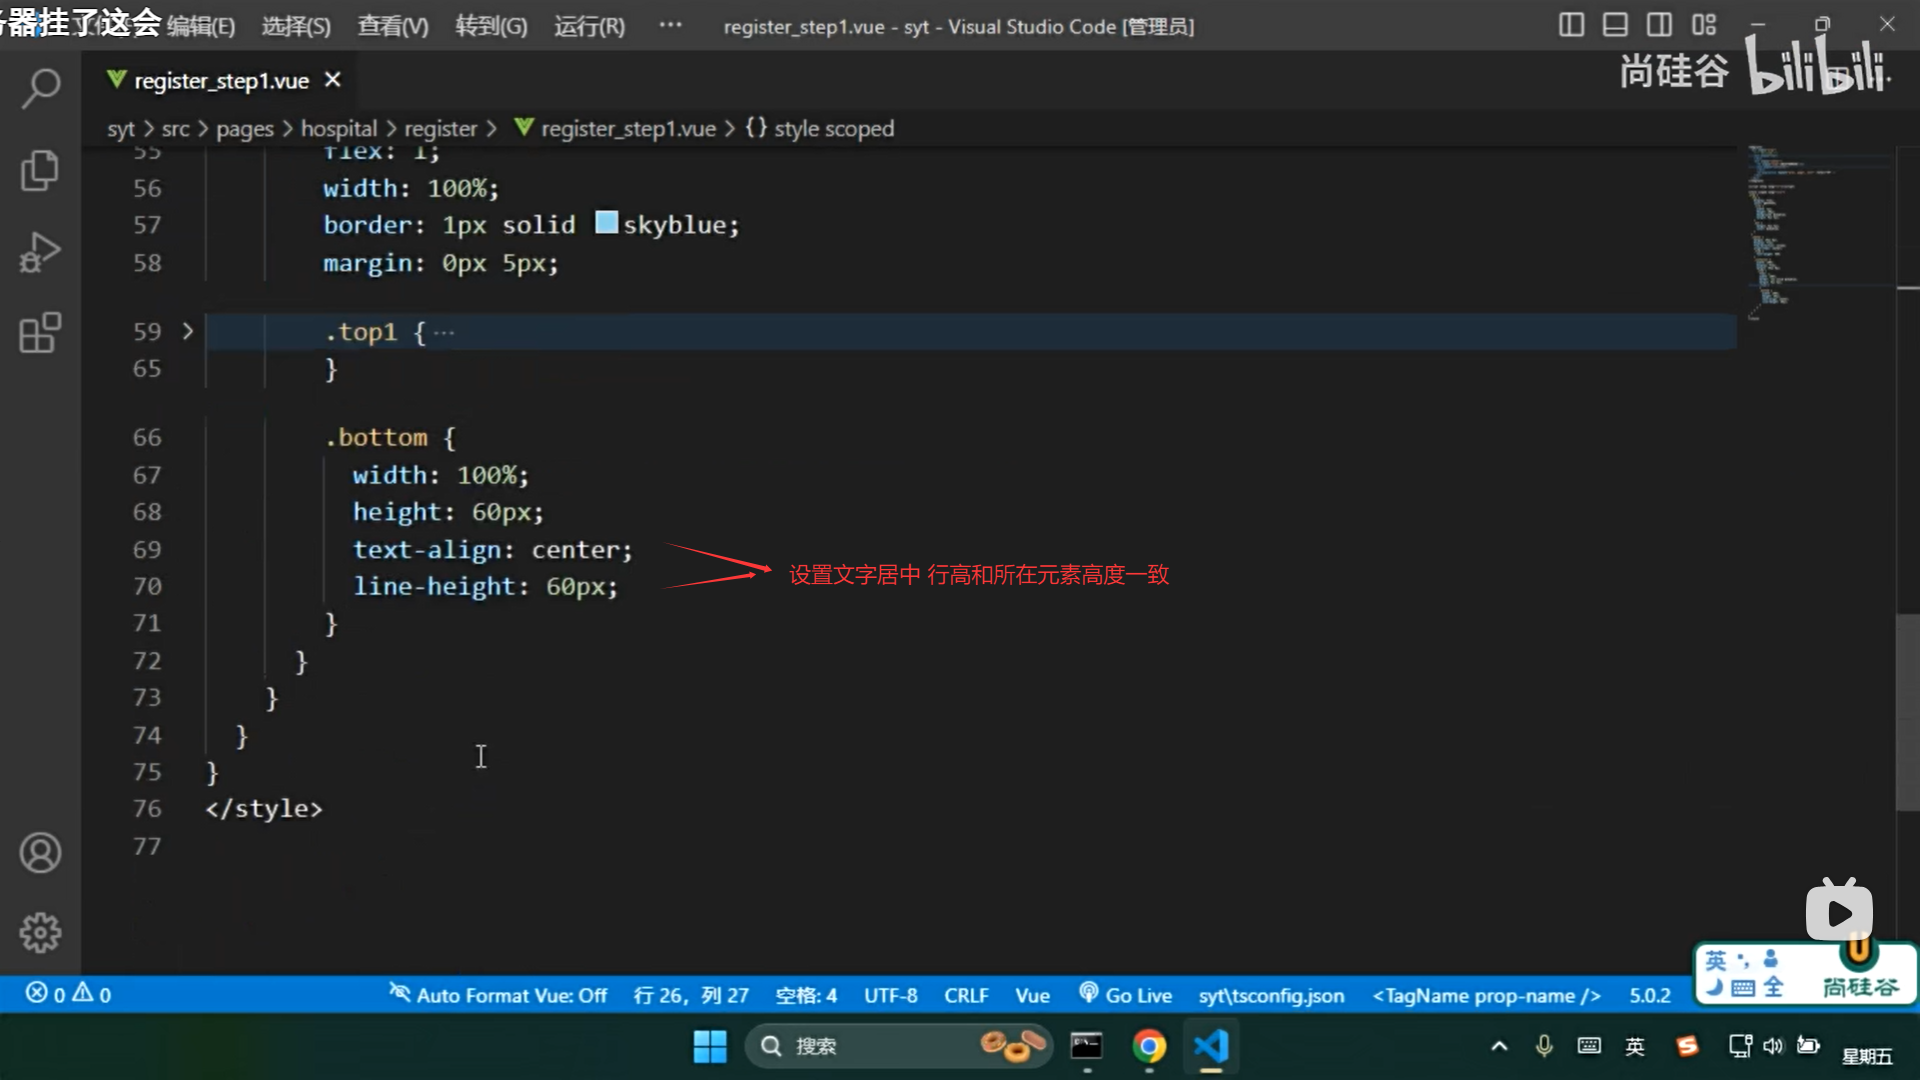The image size is (1920, 1080).
Task: Open the Extensions view icon
Action: click(40, 333)
